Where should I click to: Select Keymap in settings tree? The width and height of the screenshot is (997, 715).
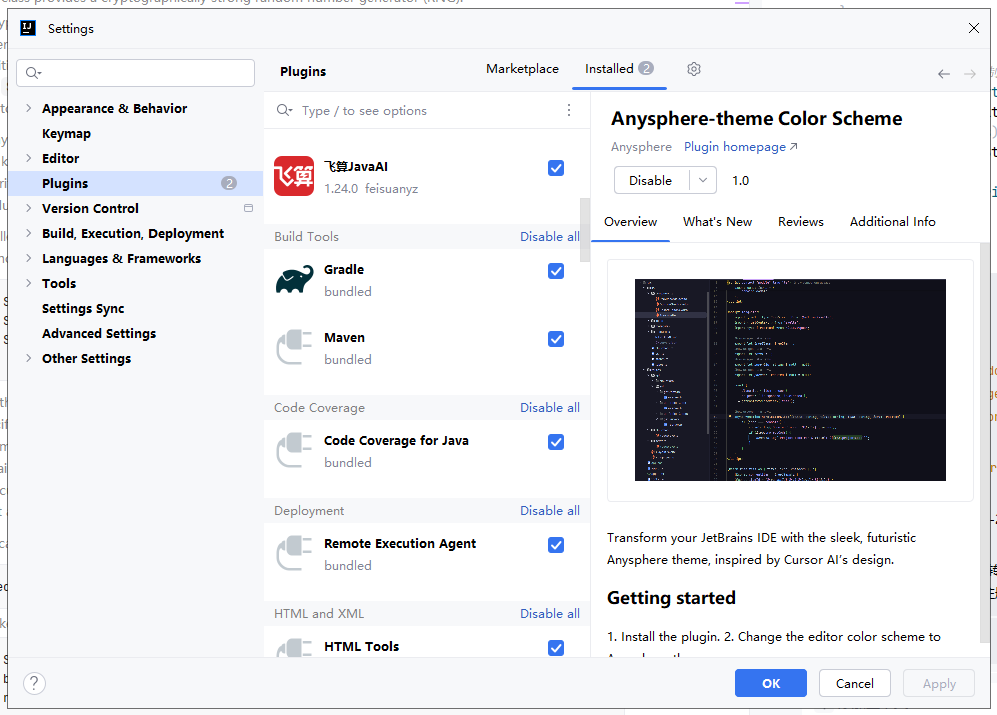click(x=66, y=134)
